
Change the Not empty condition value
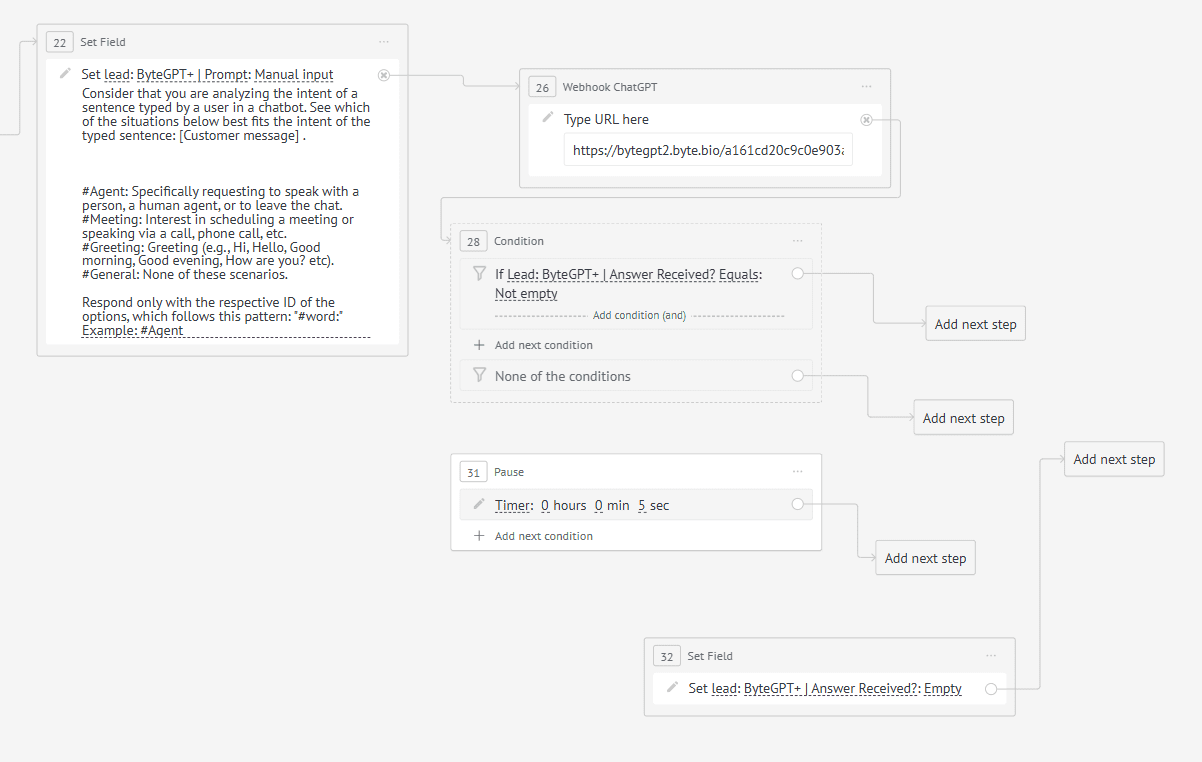pyautogui.click(x=526, y=294)
